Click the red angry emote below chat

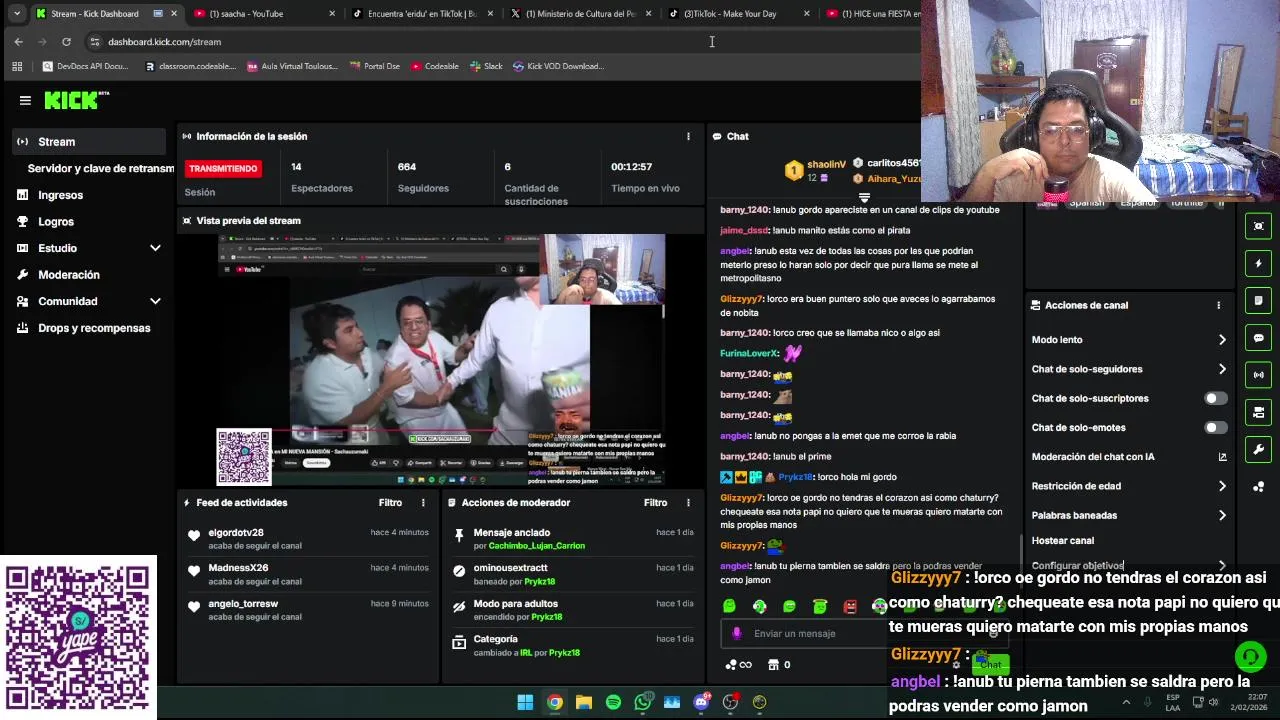pyautogui.click(x=850, y=606)
